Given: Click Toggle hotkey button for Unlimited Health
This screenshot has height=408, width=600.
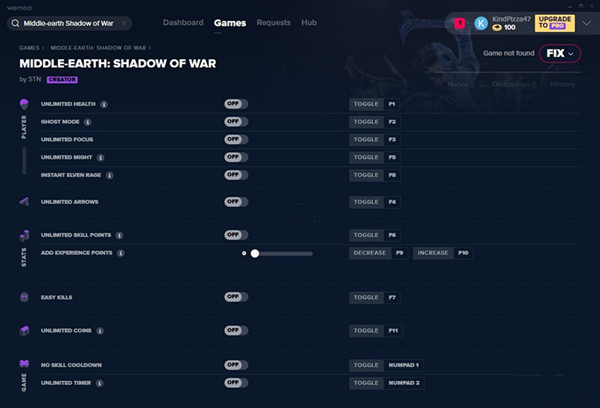Looking at the screenshot, I should pyautogui.click(x=366, y=104).
